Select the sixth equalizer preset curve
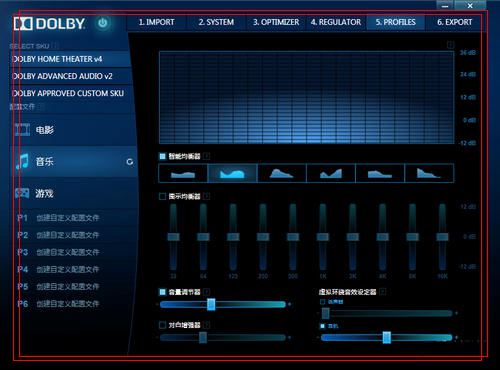This screenshot has height=370, width=500. pos(429,173)
